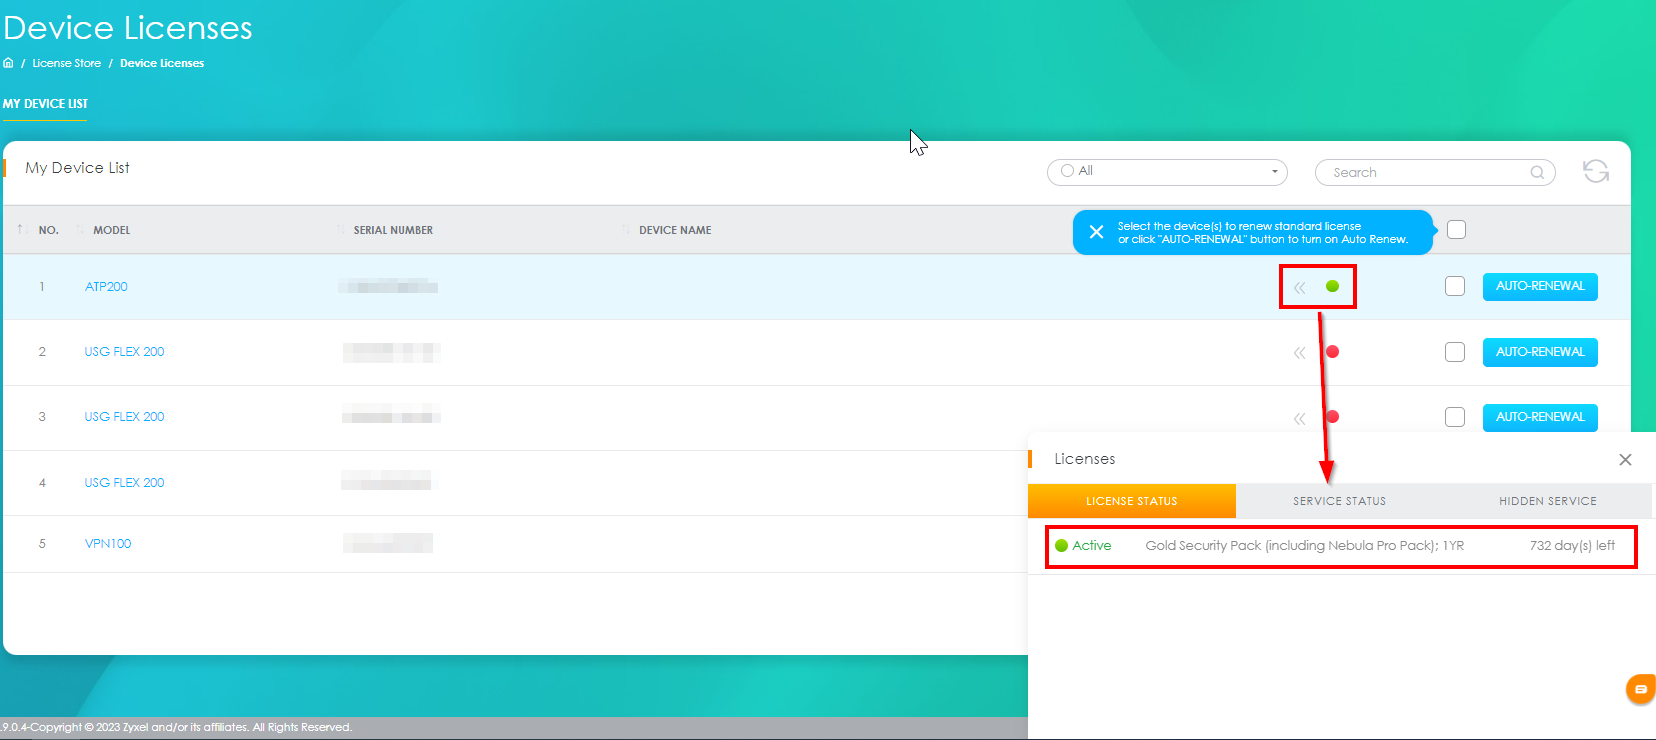Sort by SERIAL NUMBER column header
This screenshot has height=740, width=1656.
(393, 230)
